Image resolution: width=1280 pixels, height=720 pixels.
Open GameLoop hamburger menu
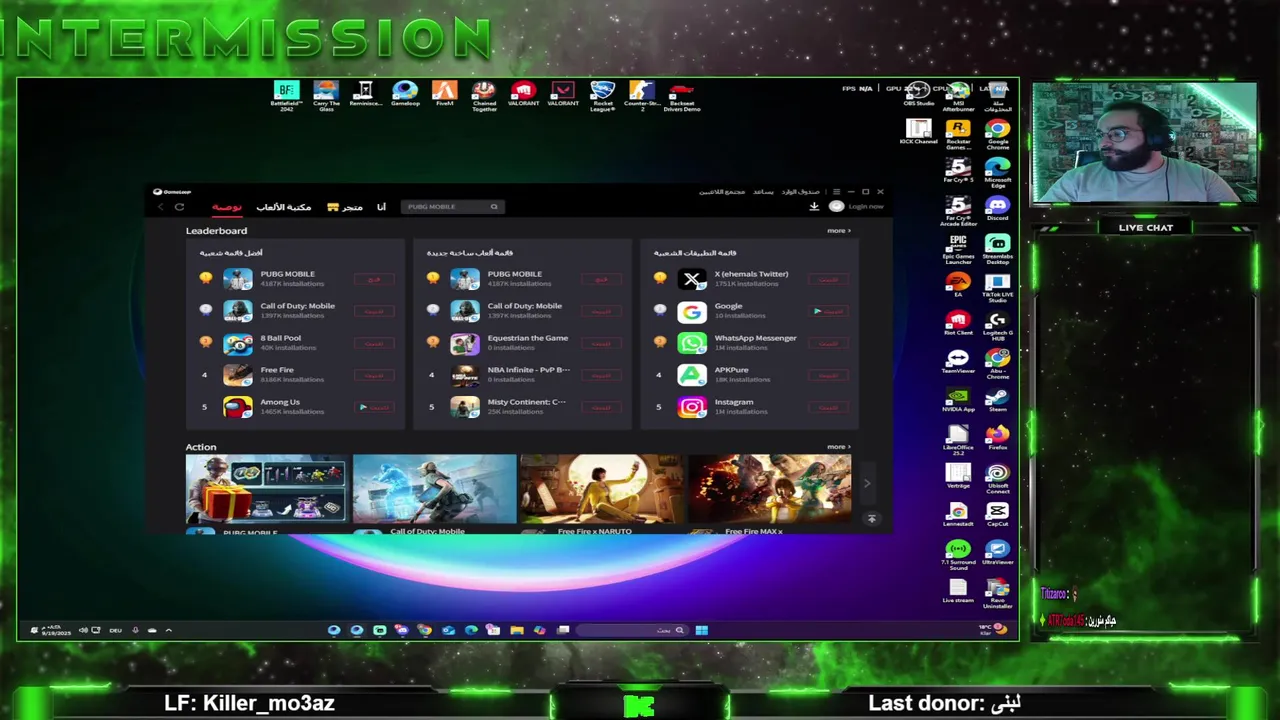coord(836,192)
